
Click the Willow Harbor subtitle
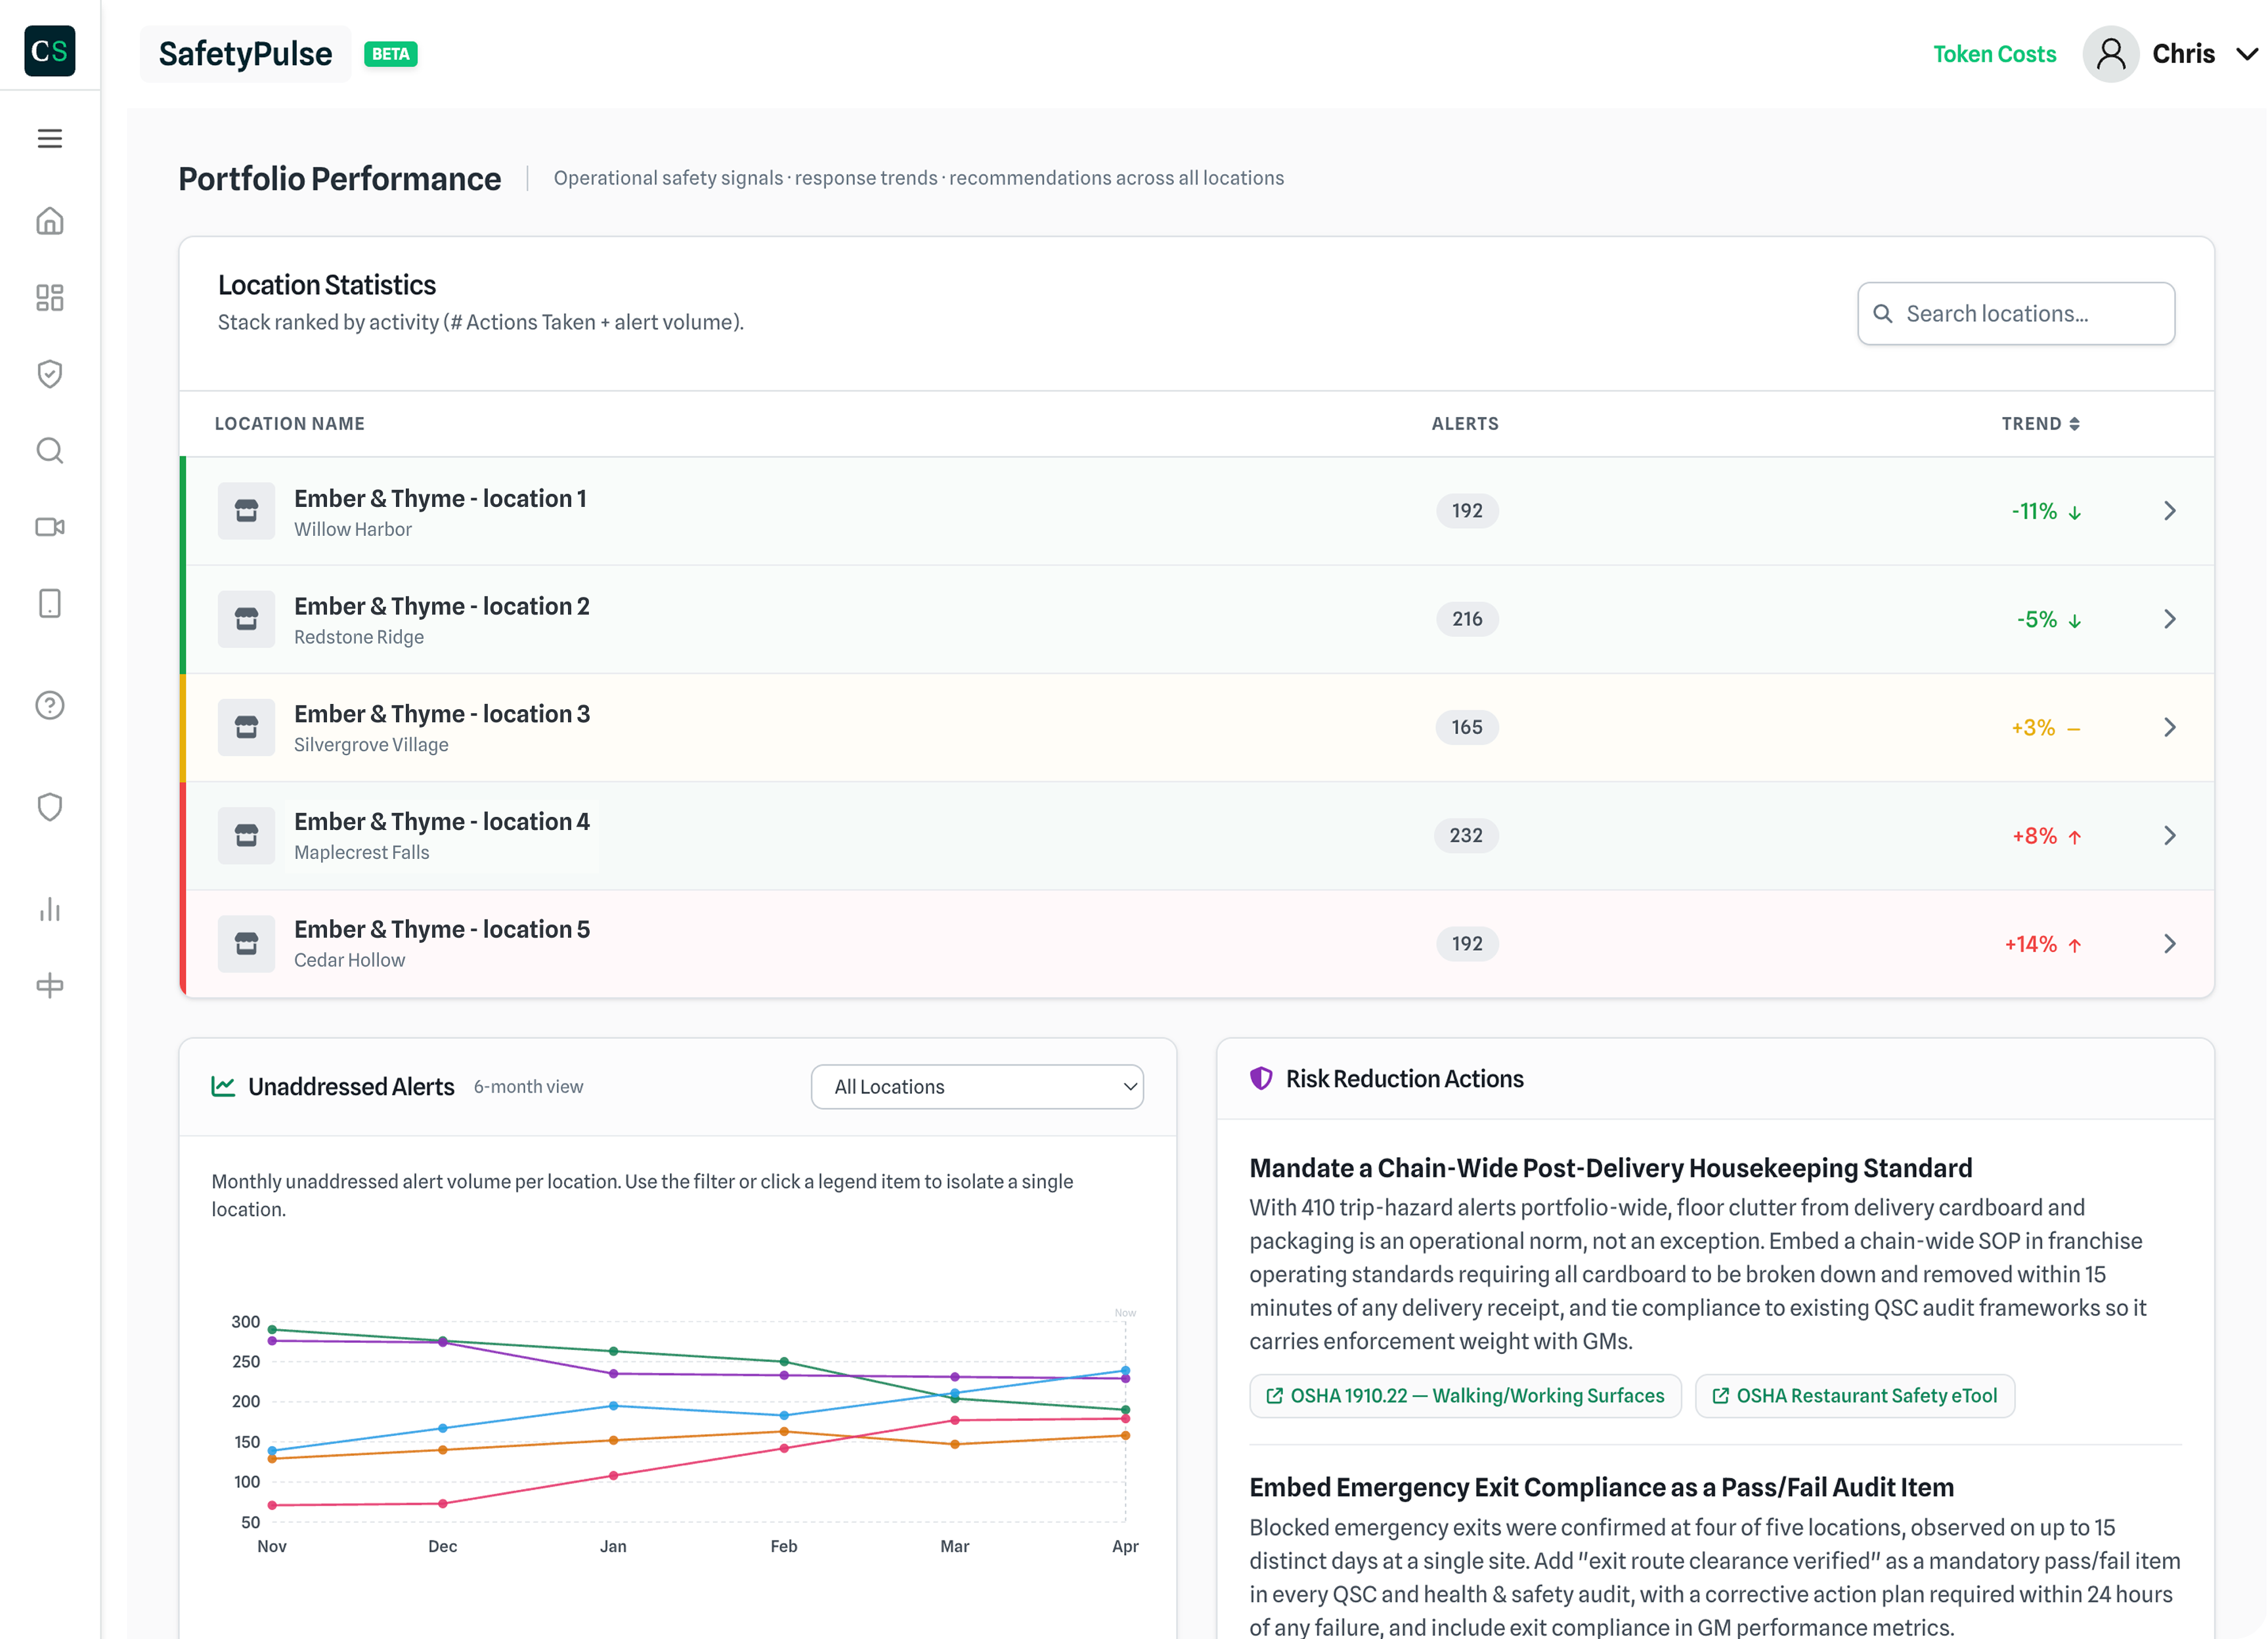coord(353,530)
